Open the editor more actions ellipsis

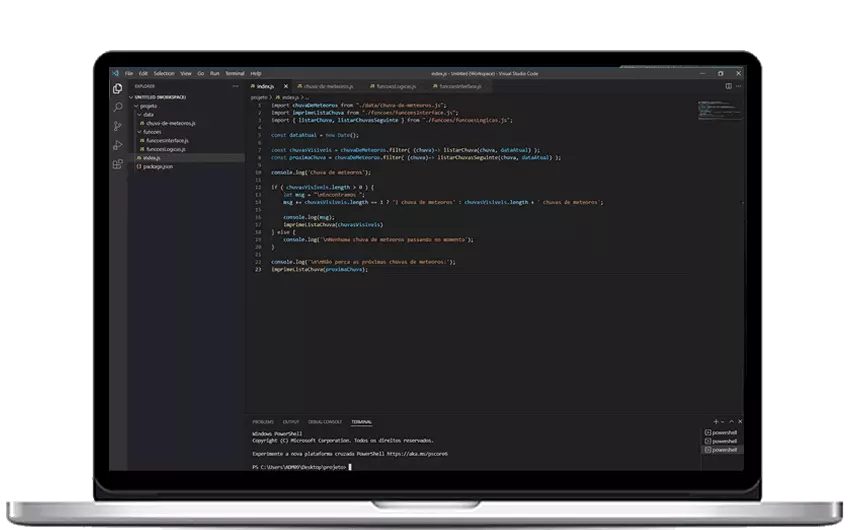coord(738,87)
